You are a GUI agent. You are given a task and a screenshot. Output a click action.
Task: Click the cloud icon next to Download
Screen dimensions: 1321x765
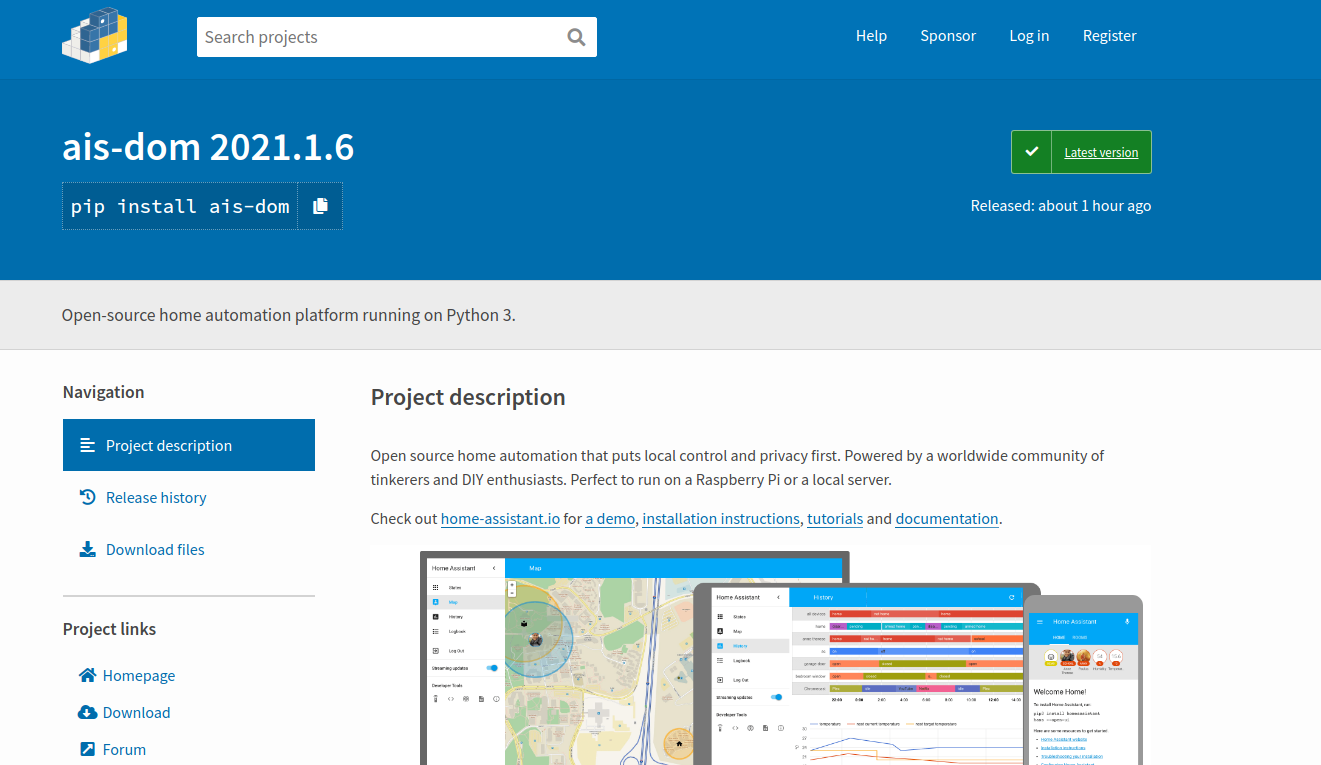[x=88, y=712]
